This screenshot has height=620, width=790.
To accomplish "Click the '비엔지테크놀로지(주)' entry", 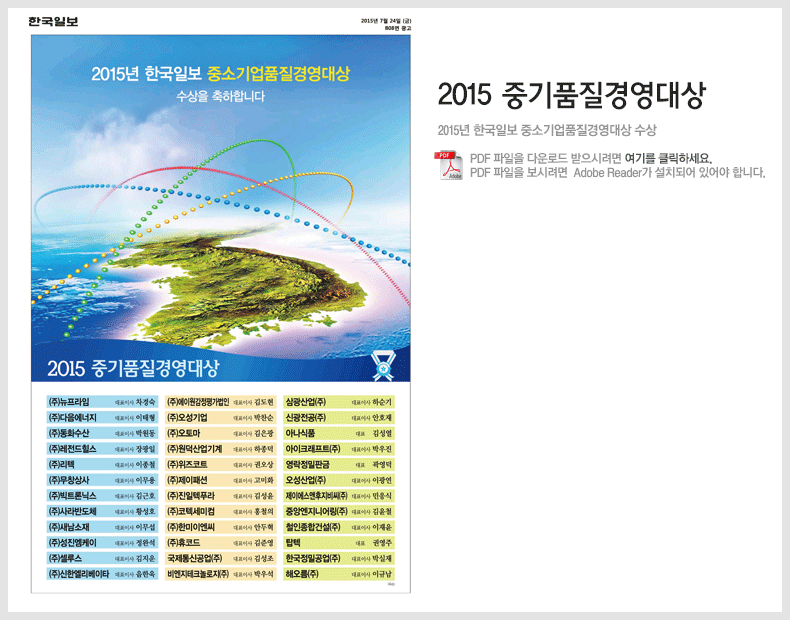I will tap(221, 574).
